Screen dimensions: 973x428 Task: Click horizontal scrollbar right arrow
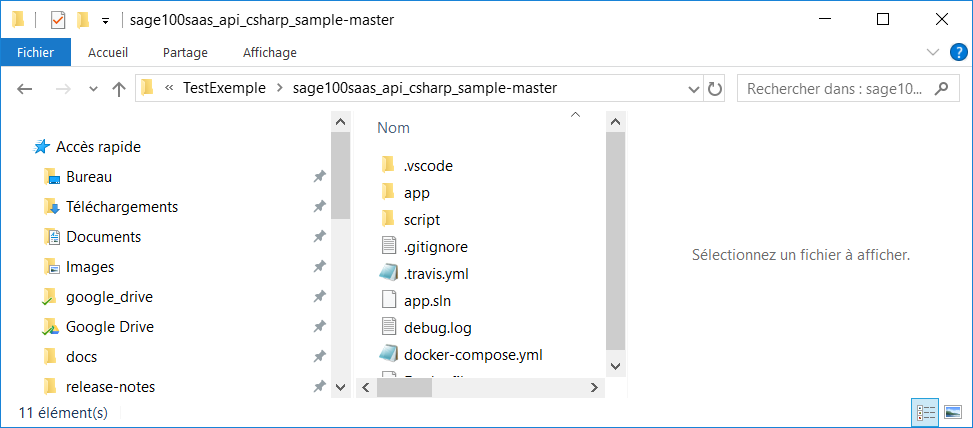coord(594,388)
